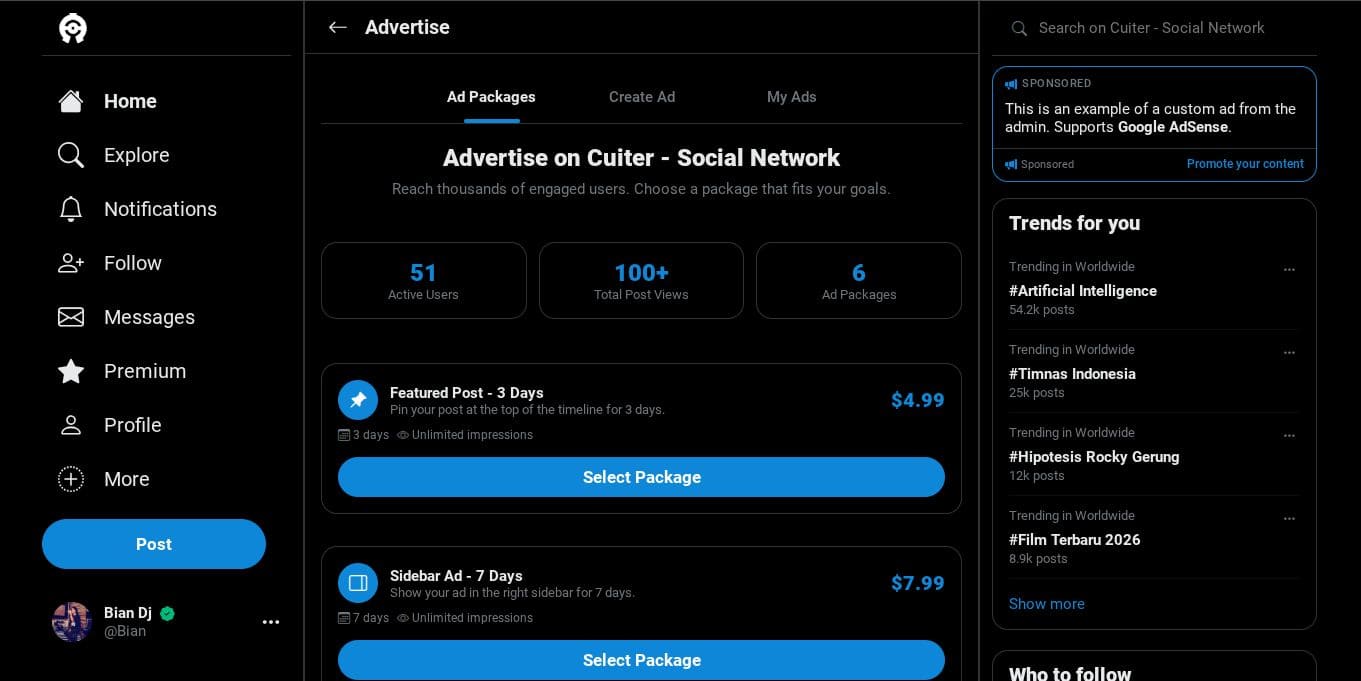Switch to the My Ads tab
This screenshot has width=1361, height=681.
pos(791,97)
